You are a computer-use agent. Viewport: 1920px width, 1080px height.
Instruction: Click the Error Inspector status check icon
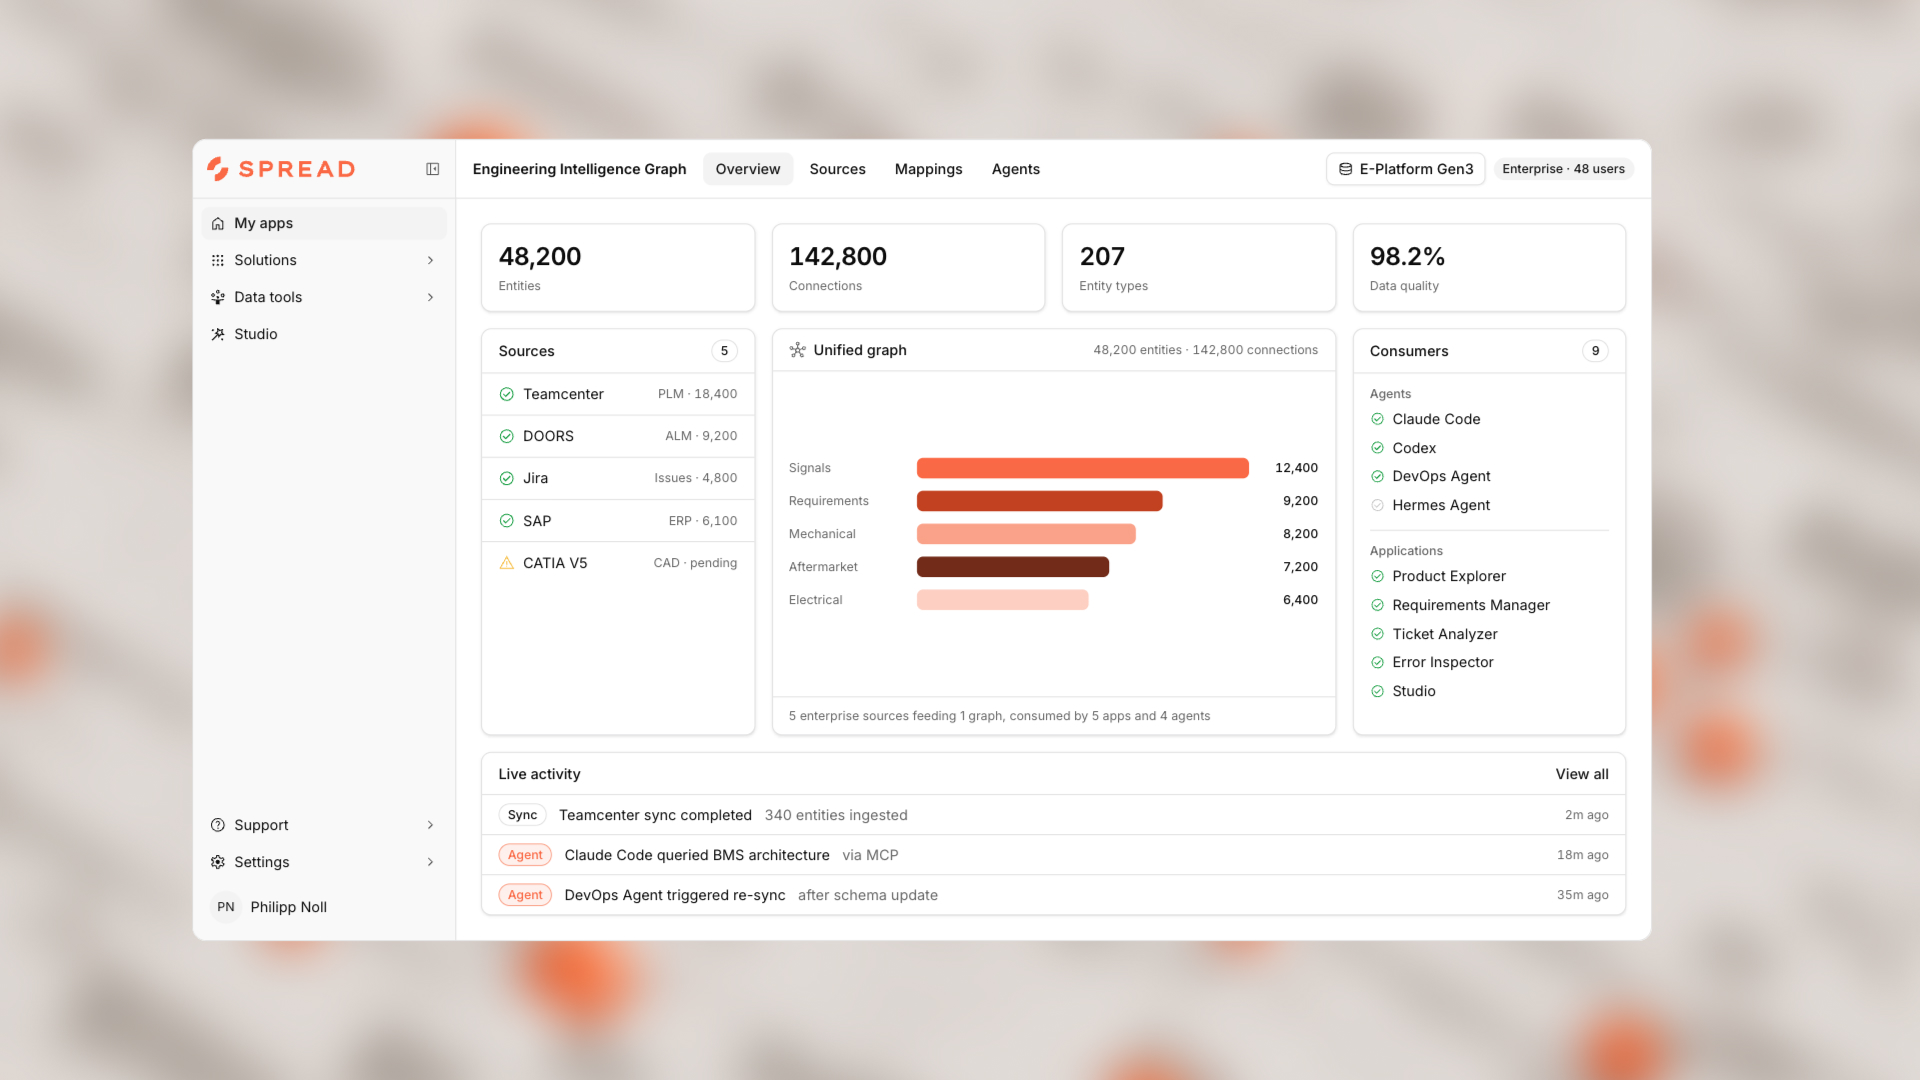click(x=1377, y=662)
